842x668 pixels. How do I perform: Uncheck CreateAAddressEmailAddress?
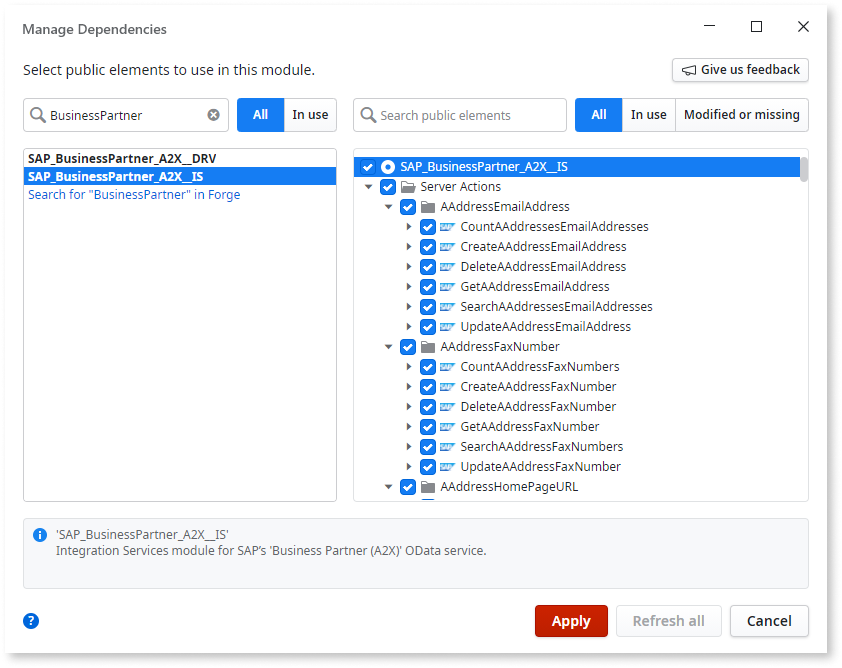tap(427, 247)
